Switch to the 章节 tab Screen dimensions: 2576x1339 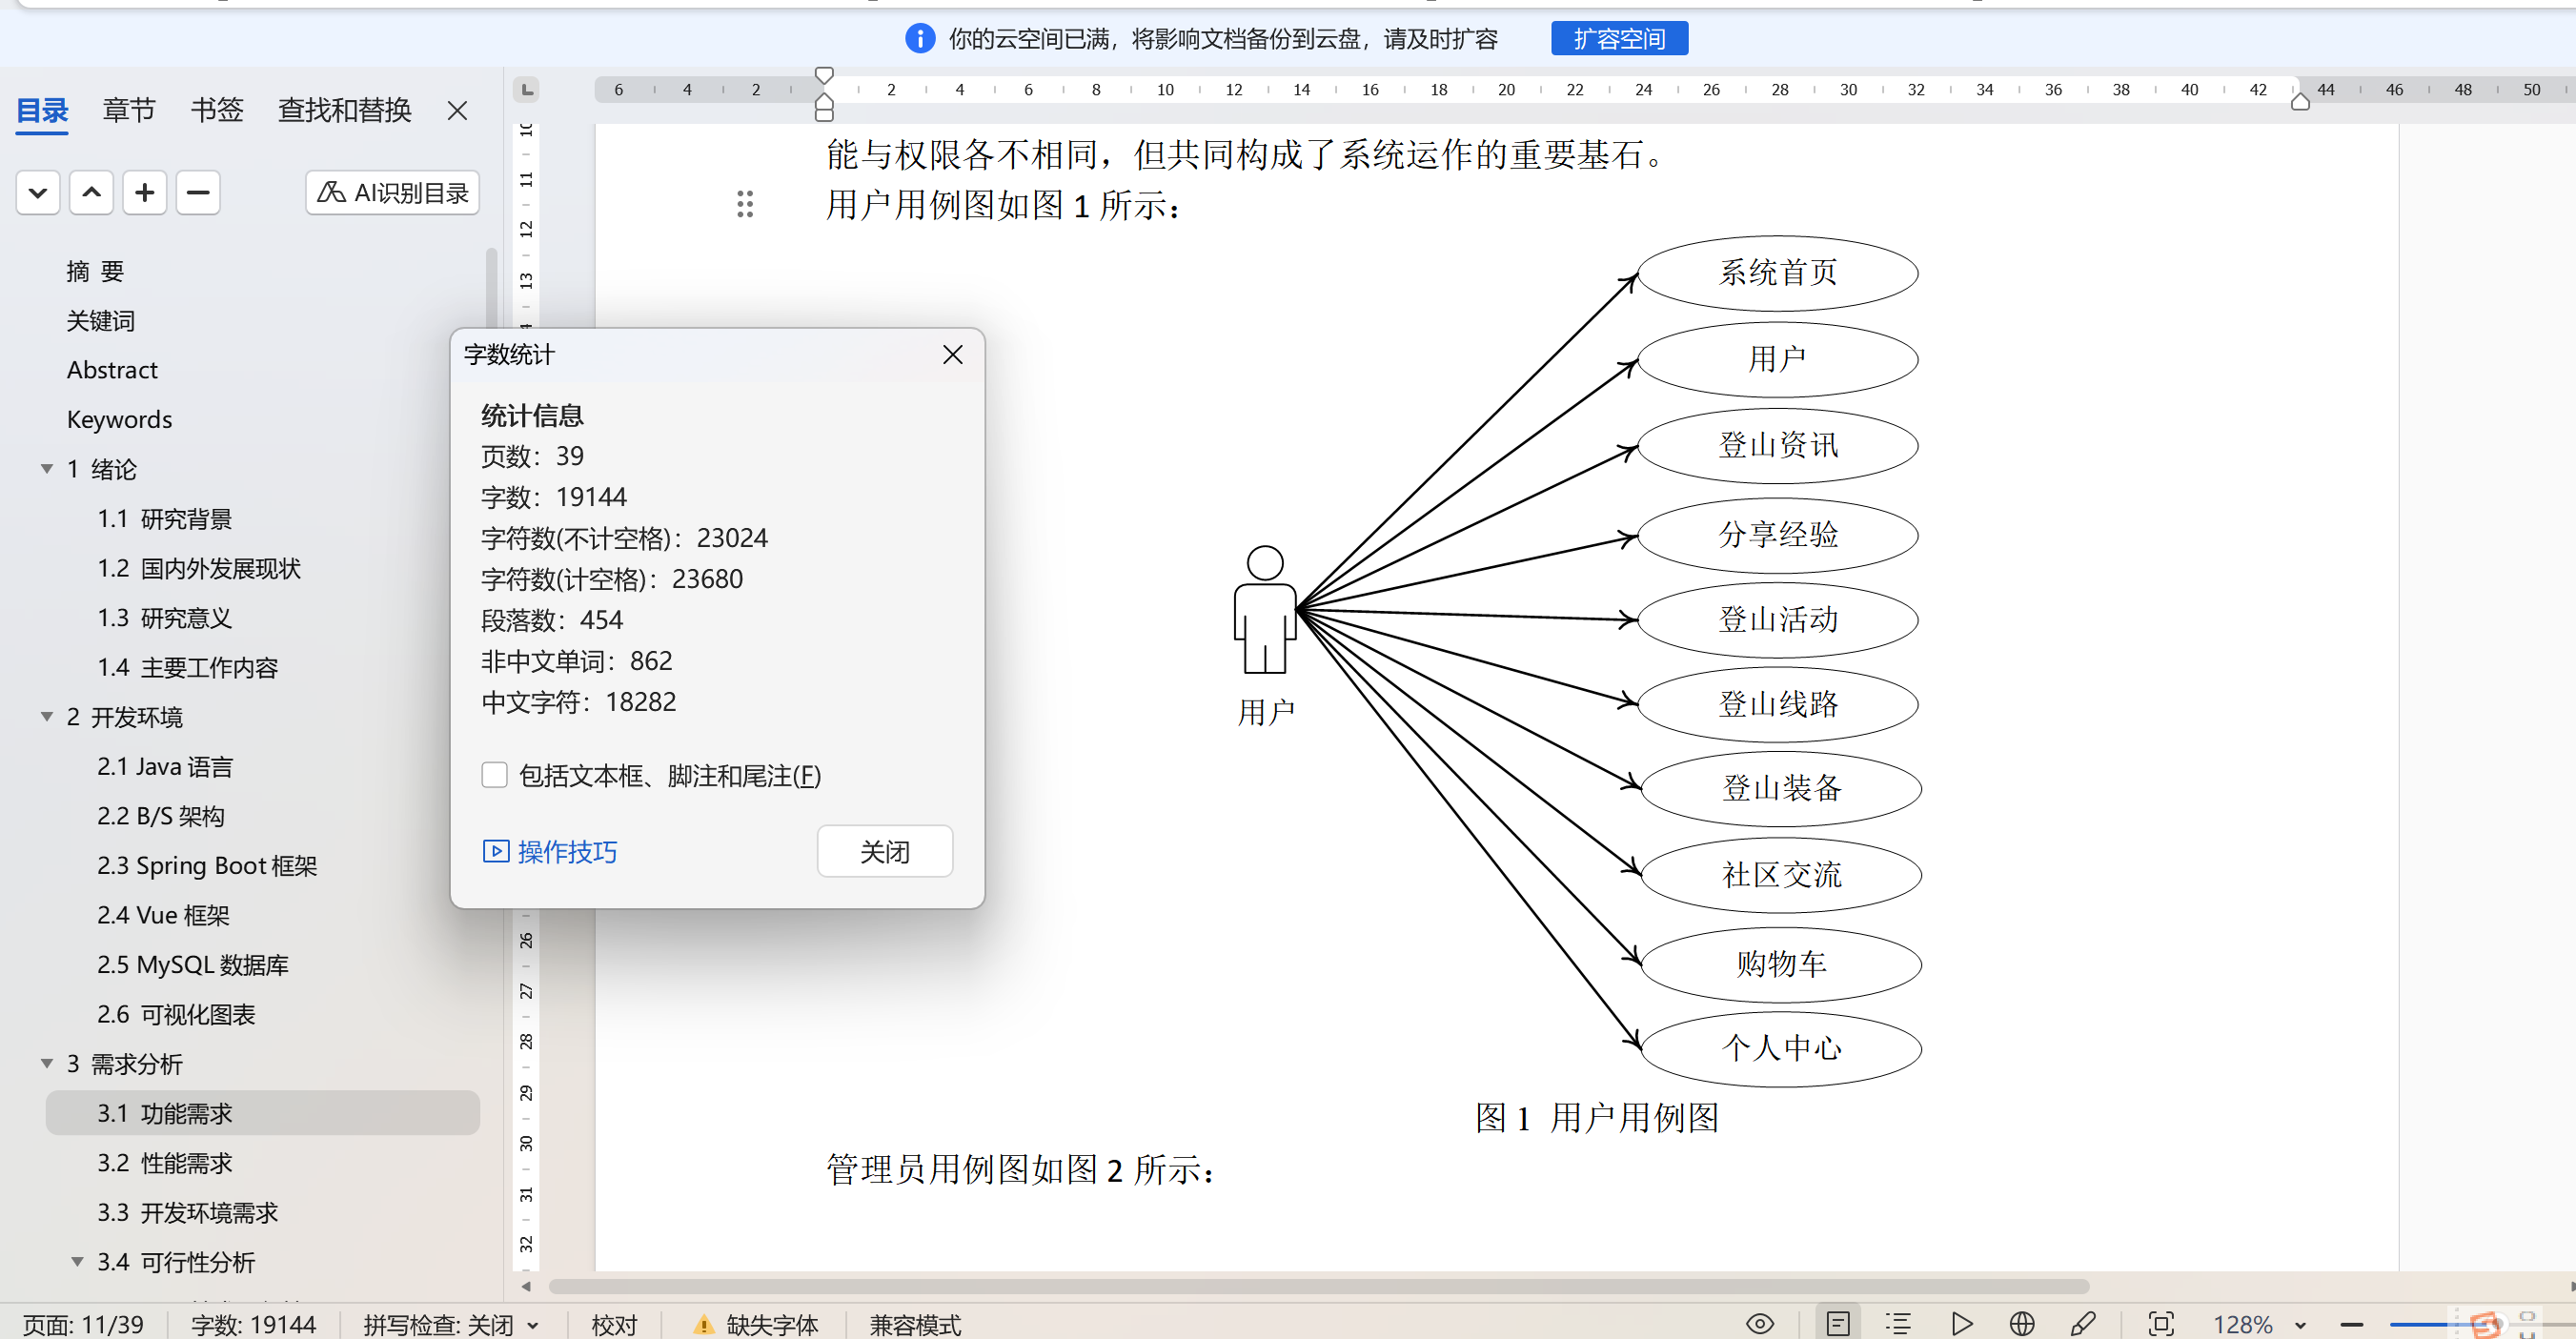129,109
